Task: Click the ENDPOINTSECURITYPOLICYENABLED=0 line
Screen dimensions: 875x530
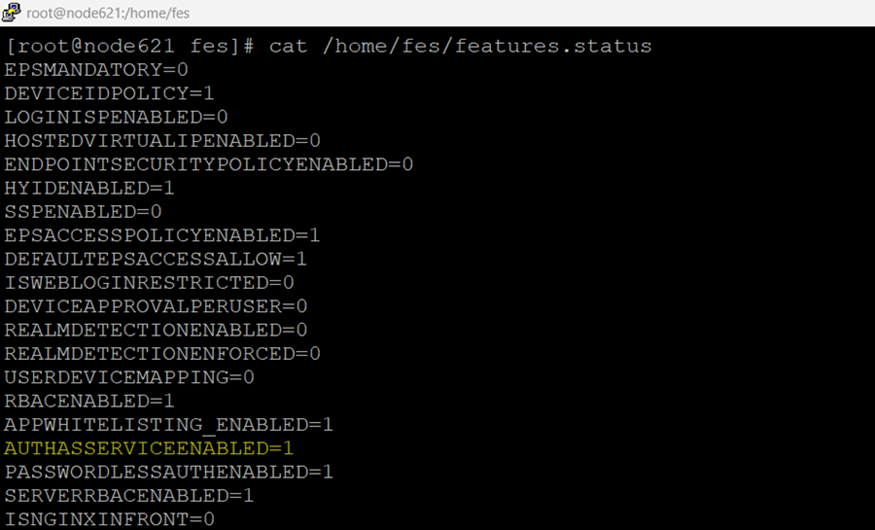Action: [x=208, y=164]
